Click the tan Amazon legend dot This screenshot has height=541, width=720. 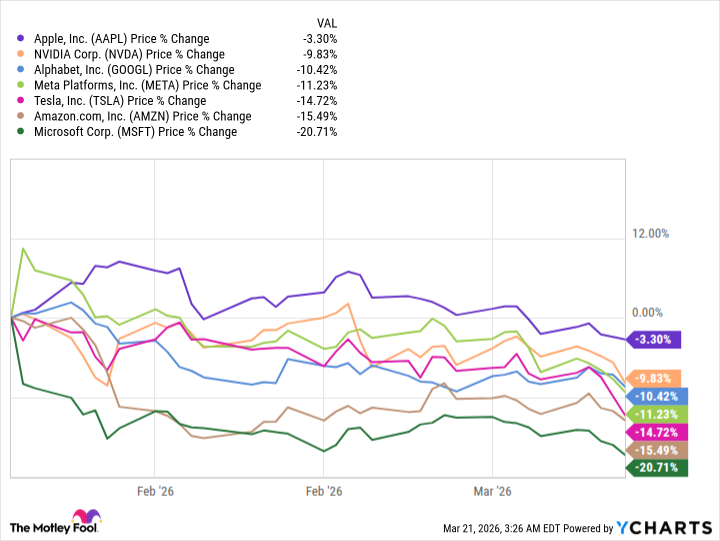[21, 116]
